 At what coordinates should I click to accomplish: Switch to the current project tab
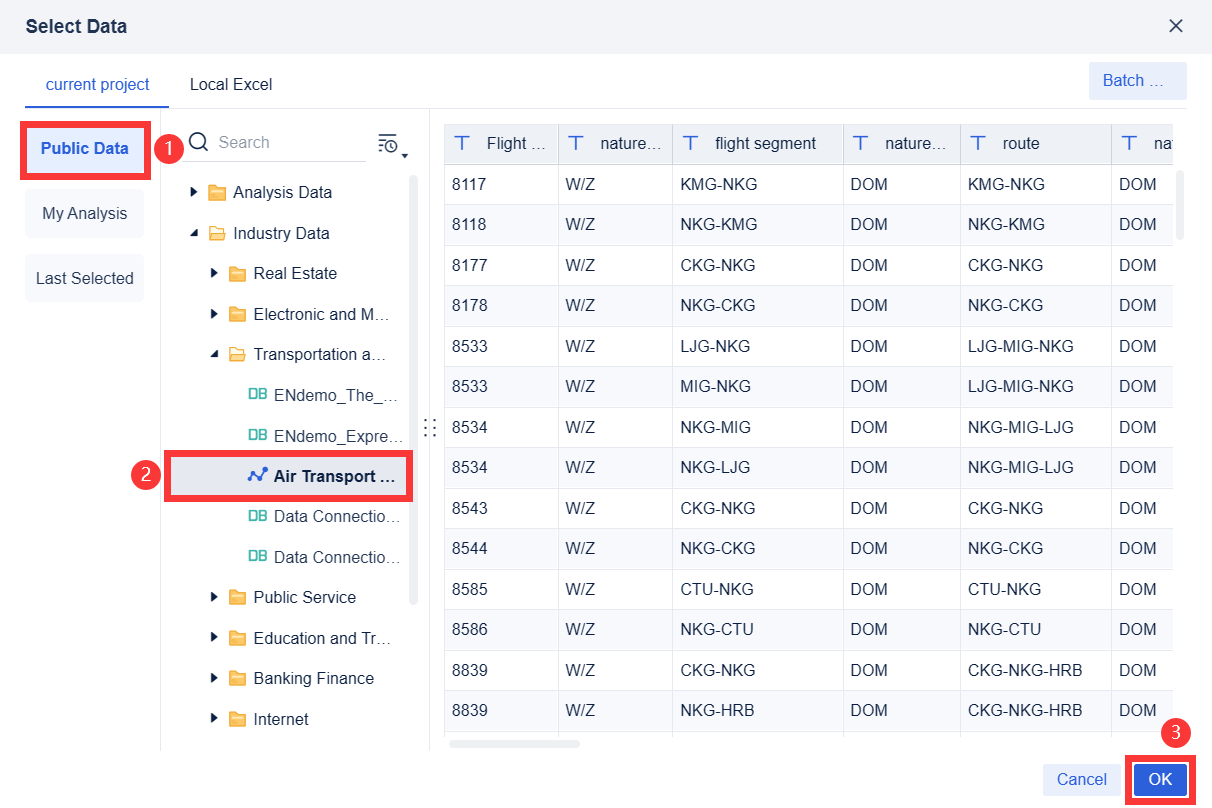tap(97, 84)
